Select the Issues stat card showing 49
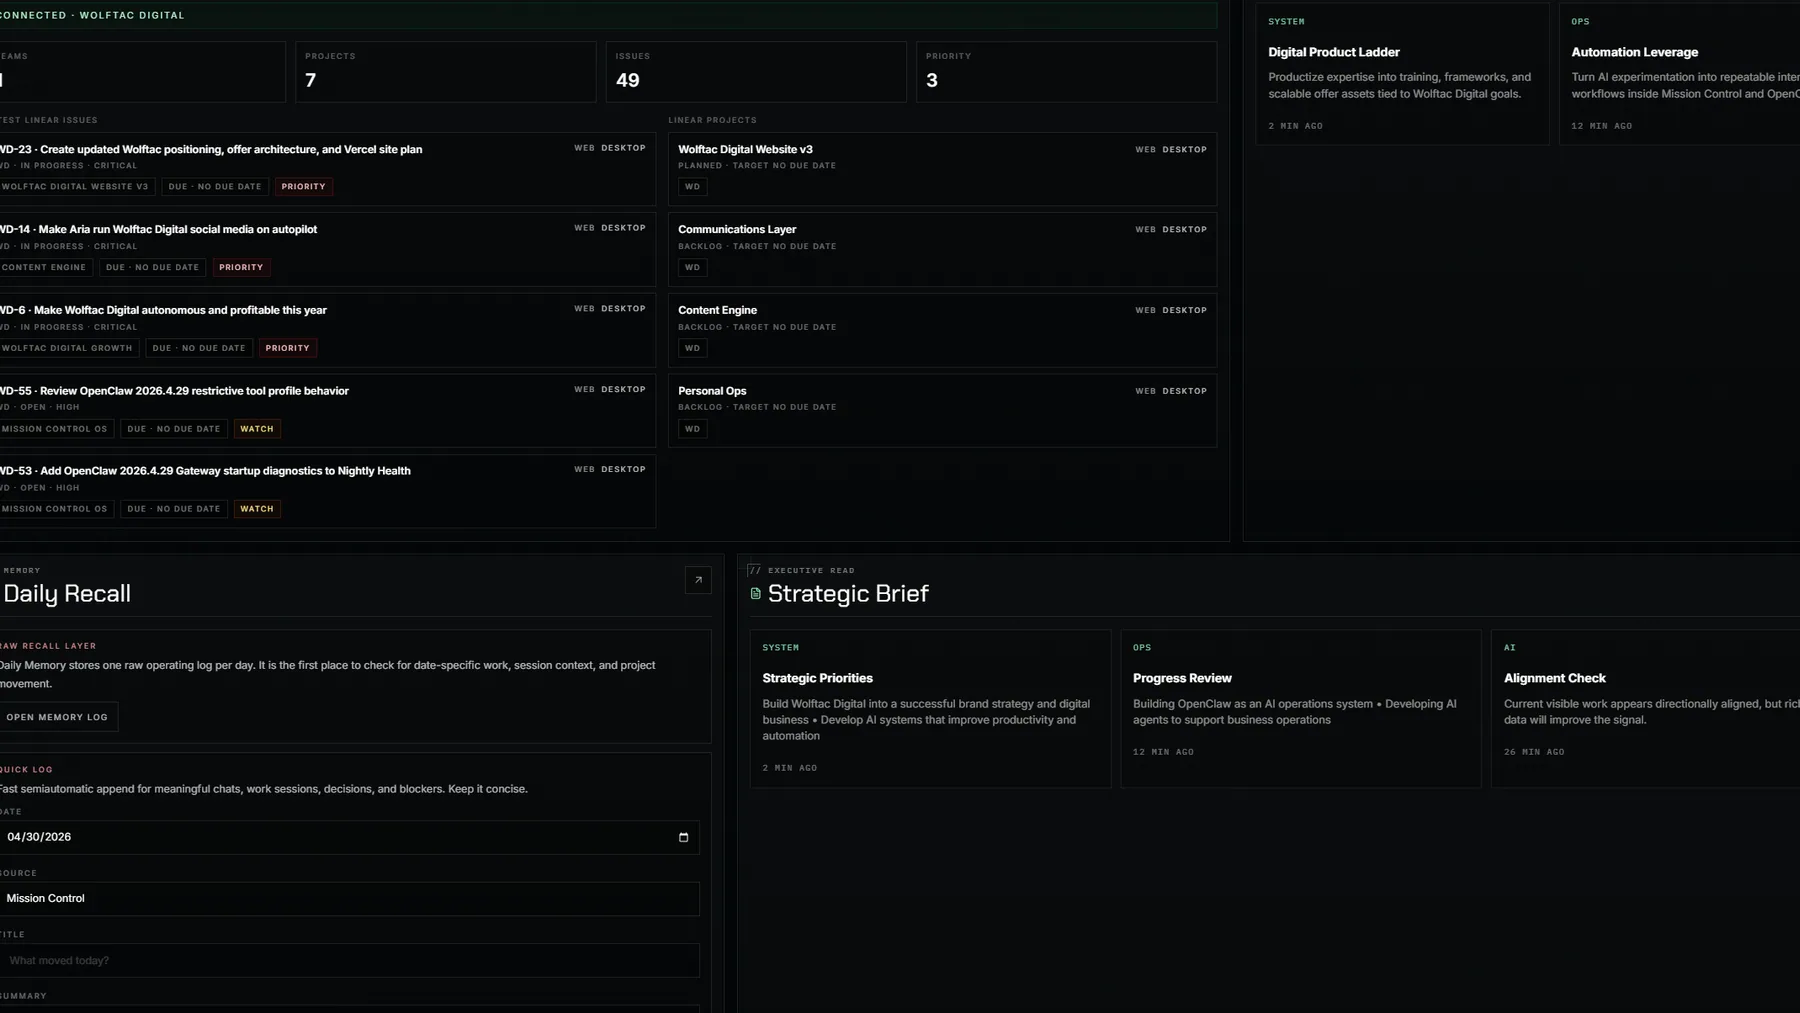This screenshot has height=1013, width=1800. [x=756, y=71]
